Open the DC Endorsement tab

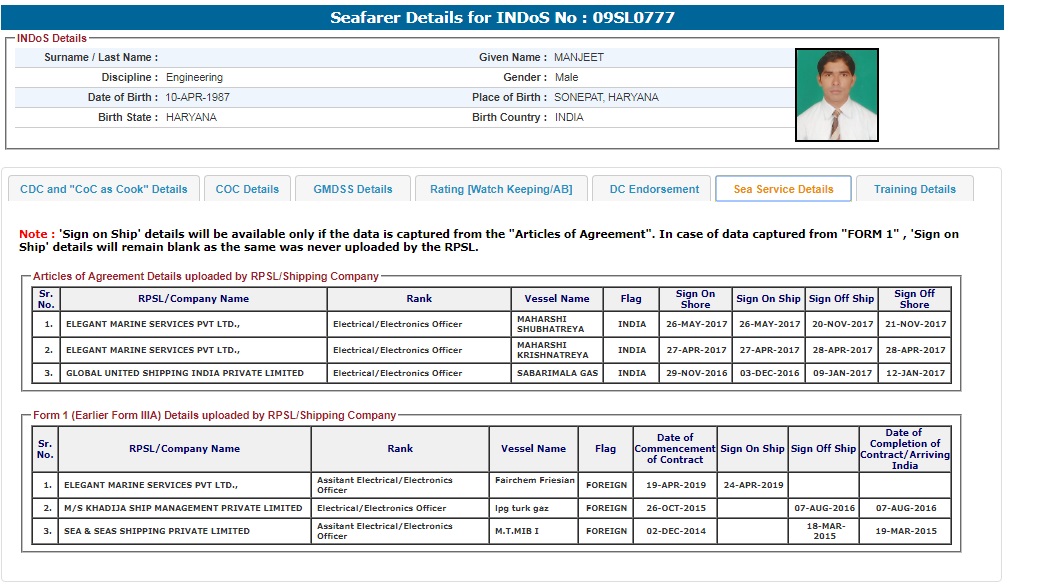pos(654,189)
